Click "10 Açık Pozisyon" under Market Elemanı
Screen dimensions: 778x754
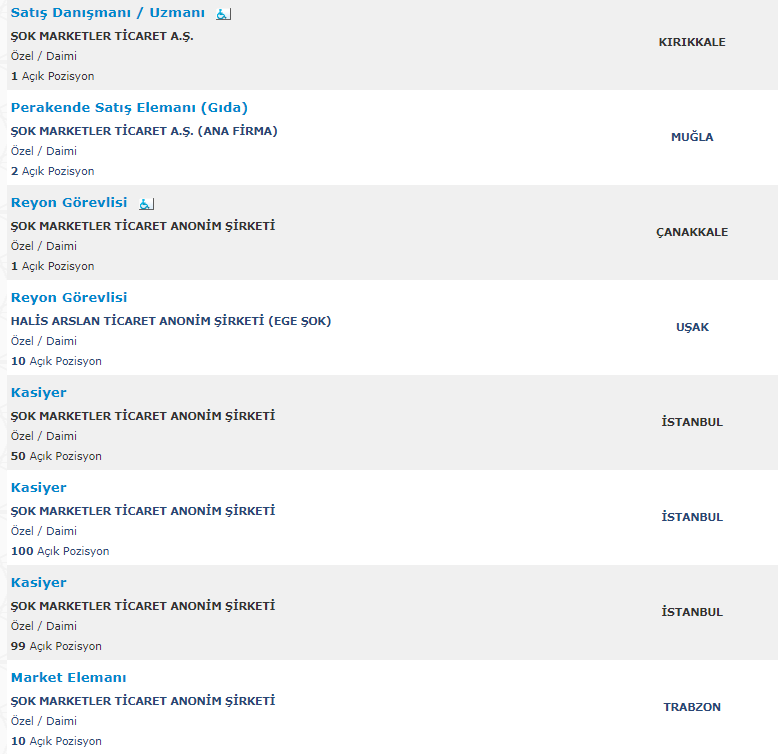[56, 741]
